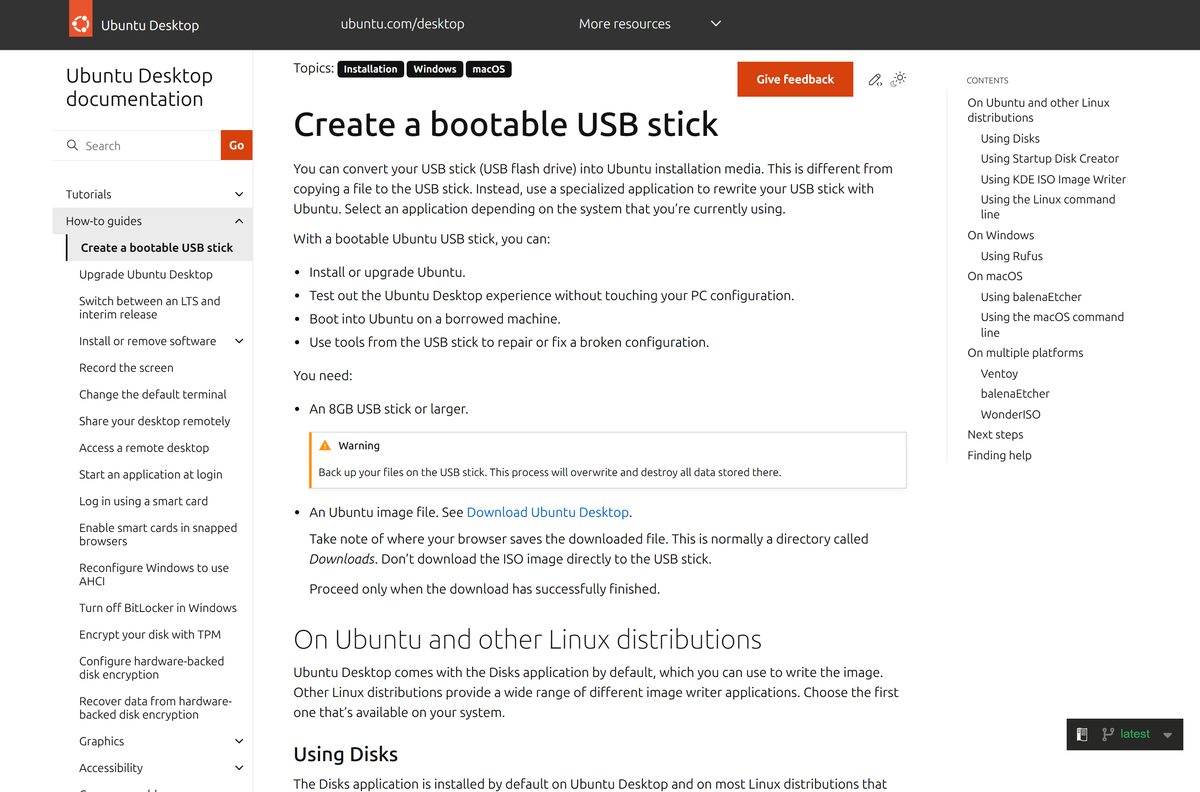Click the latest version label
This screenshot has height=792, width=1200.
click(1135, 734)
